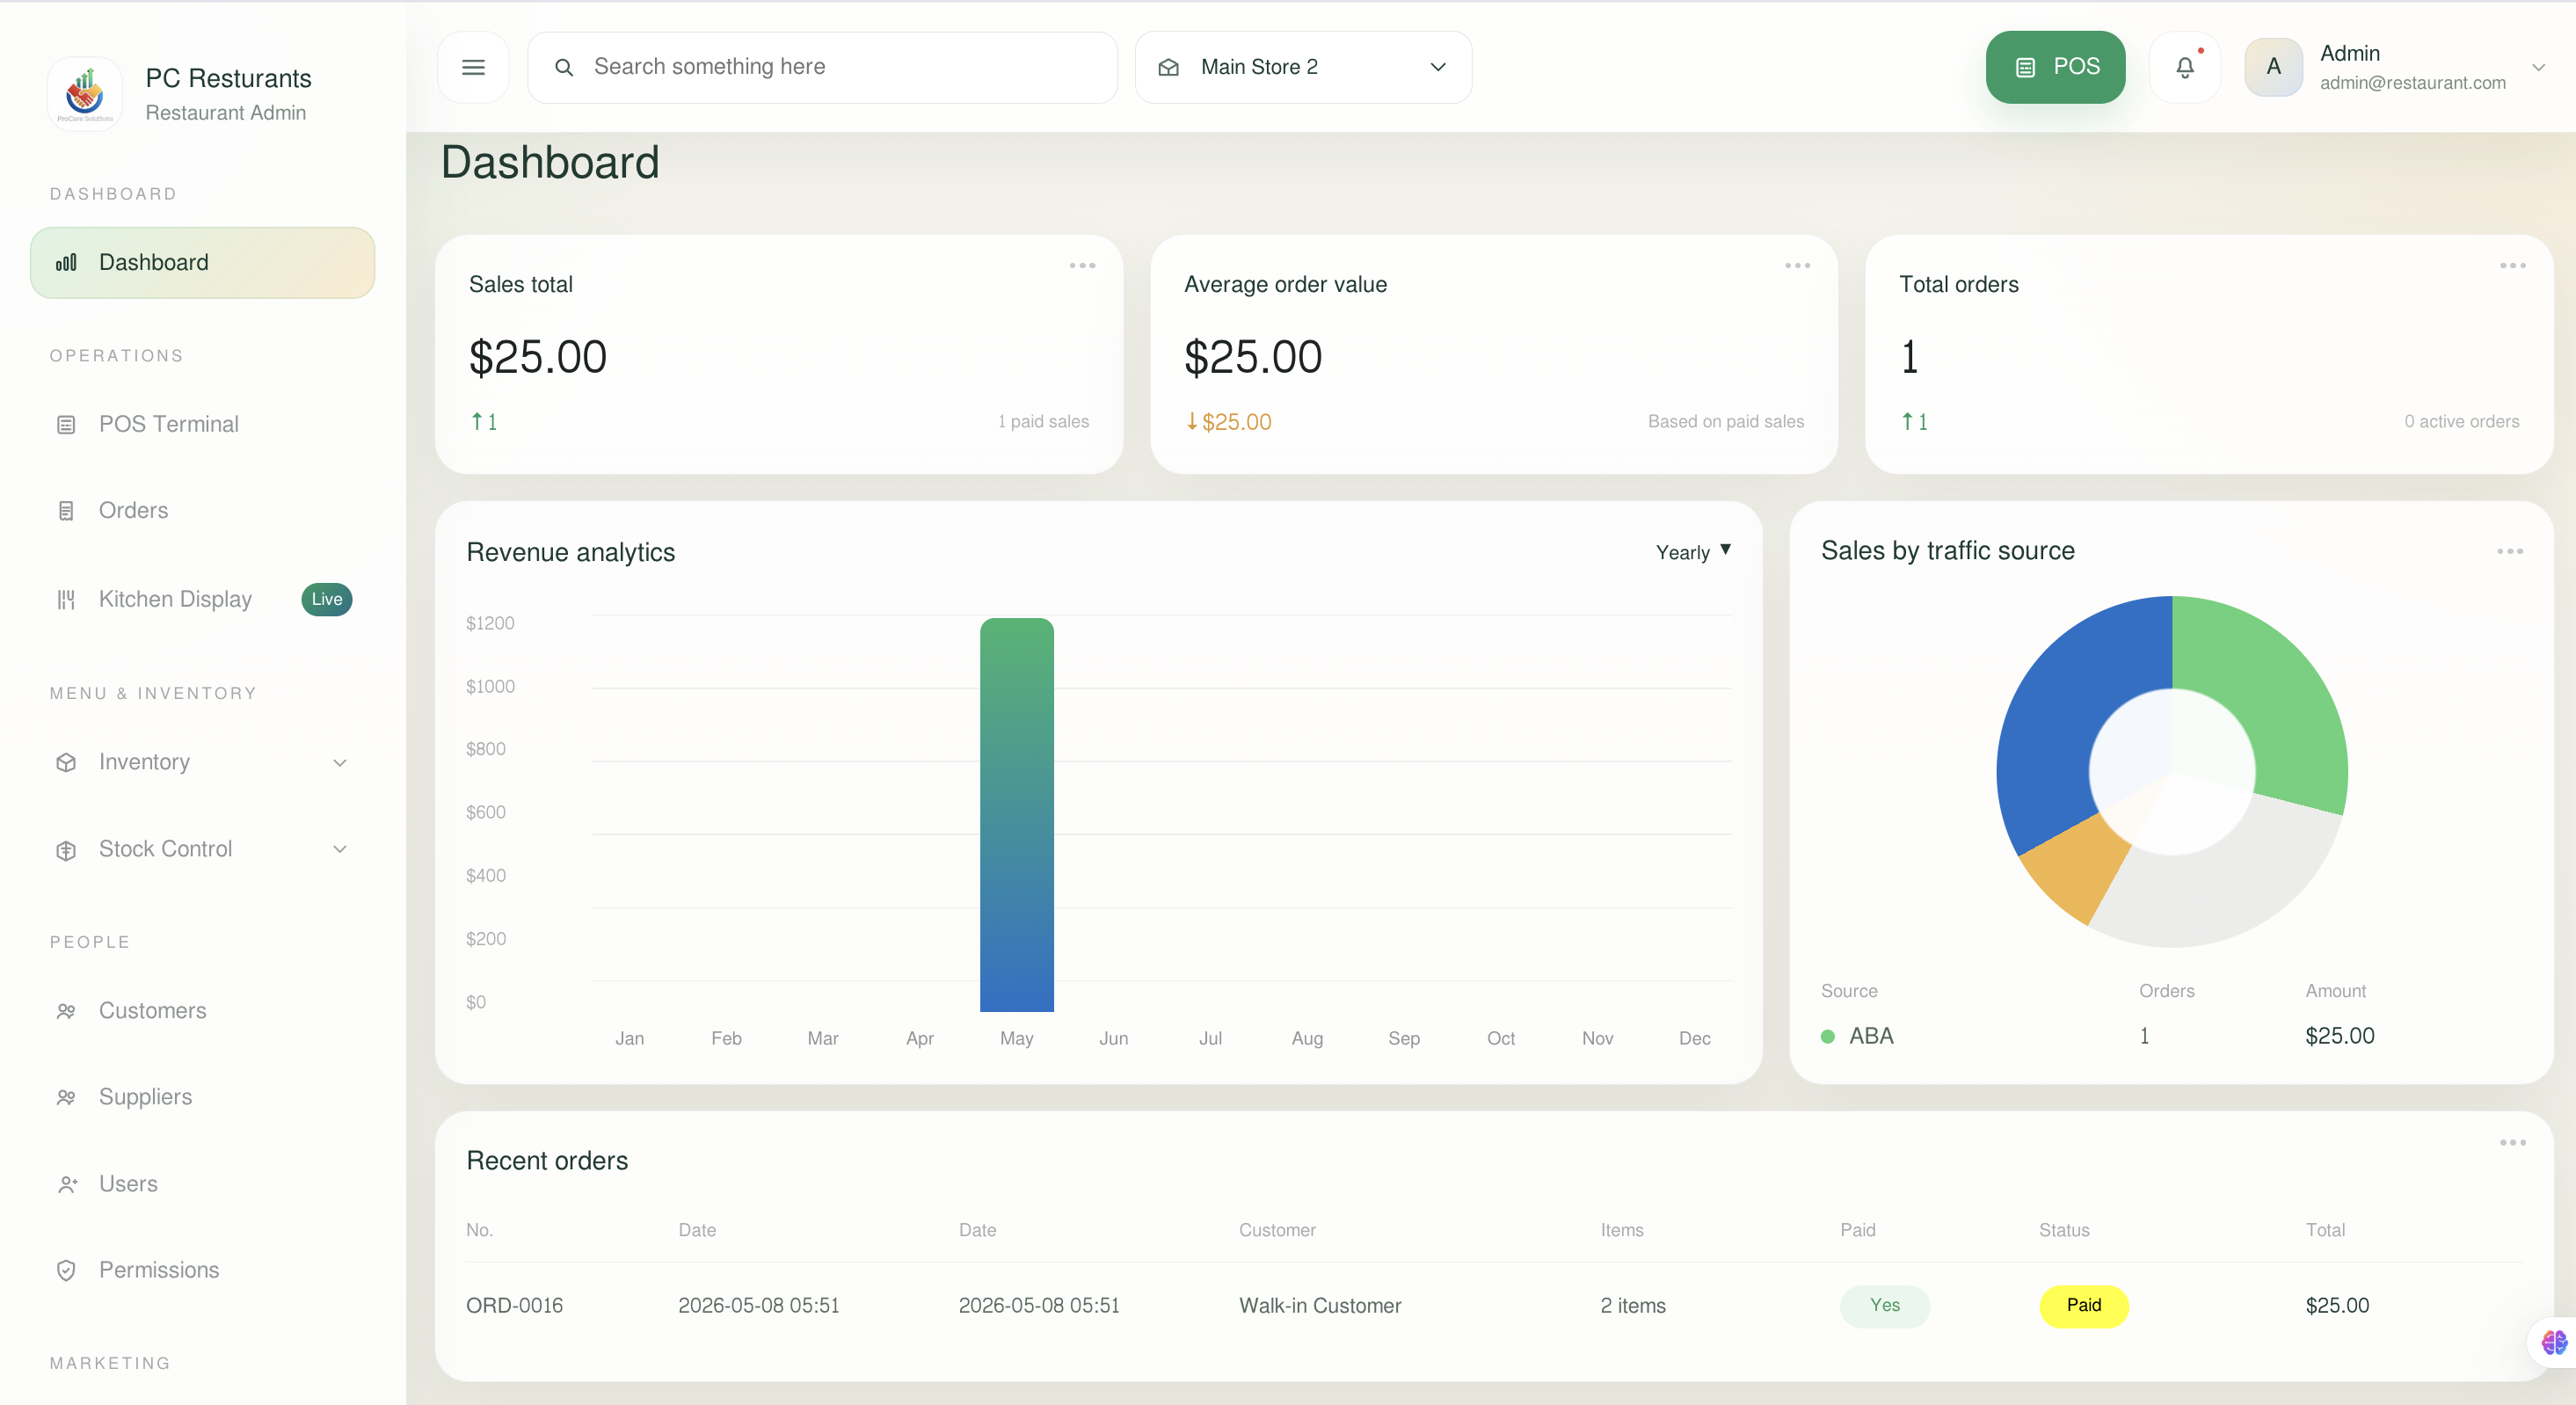Click the Yes paid badge
2576x1405 pixels.
tap(1885, 1306)
